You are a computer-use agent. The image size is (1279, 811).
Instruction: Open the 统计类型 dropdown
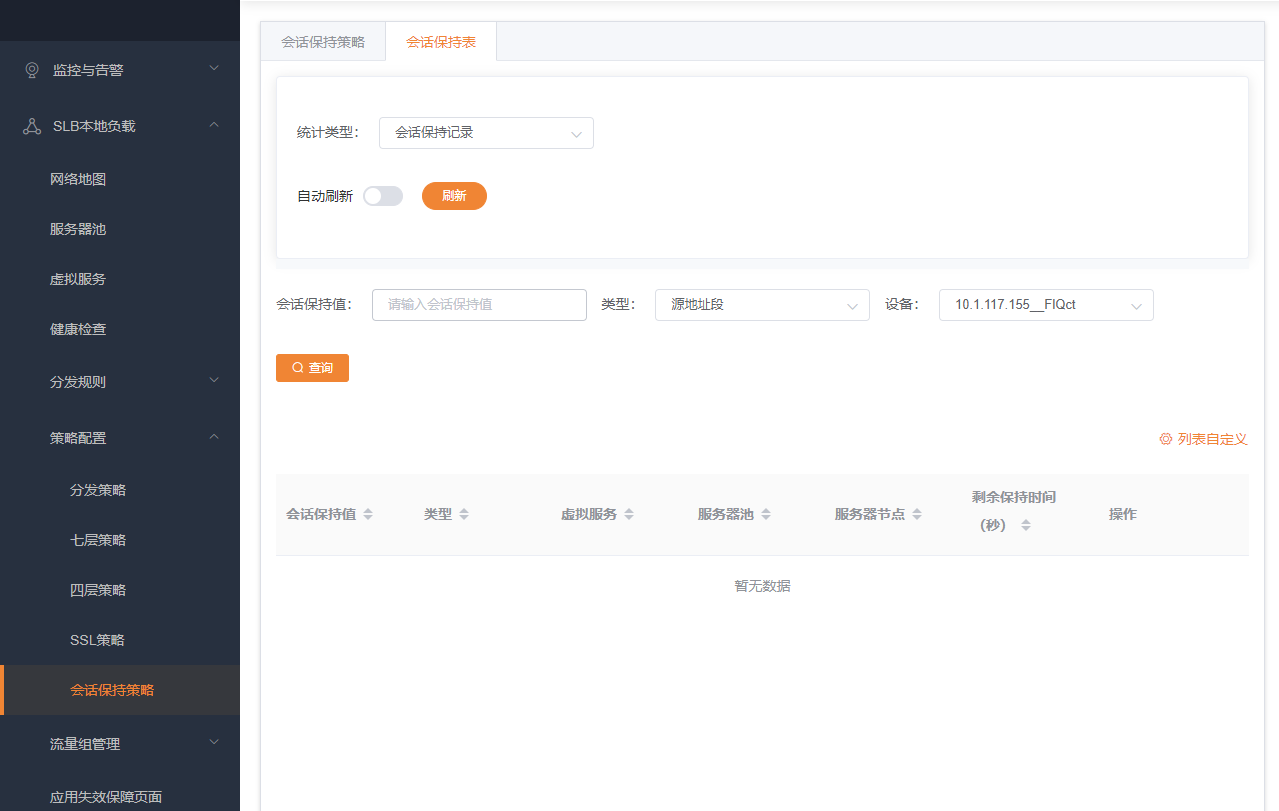point(486,133)
